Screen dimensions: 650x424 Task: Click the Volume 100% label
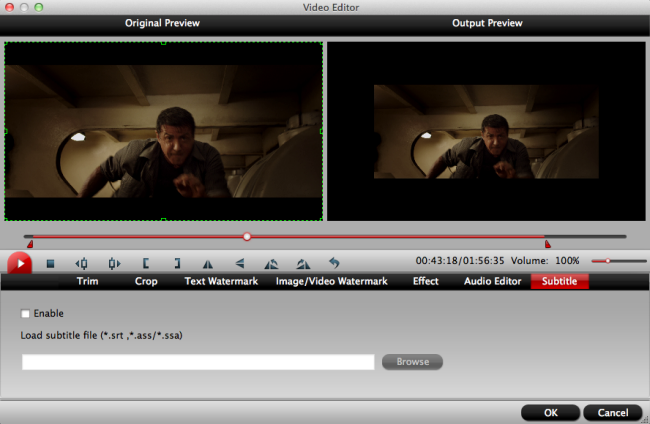pyautogui.click(x=545, y=261)
